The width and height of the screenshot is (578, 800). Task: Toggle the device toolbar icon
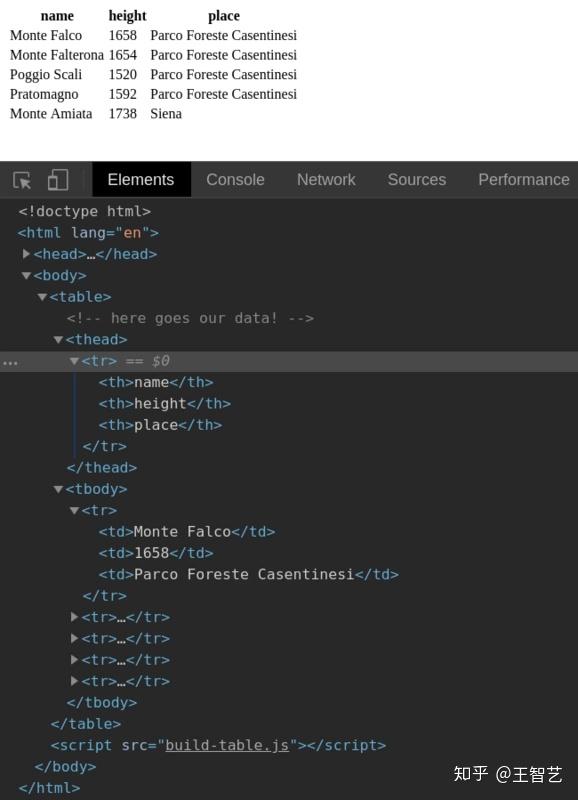[x=58, y=180]
